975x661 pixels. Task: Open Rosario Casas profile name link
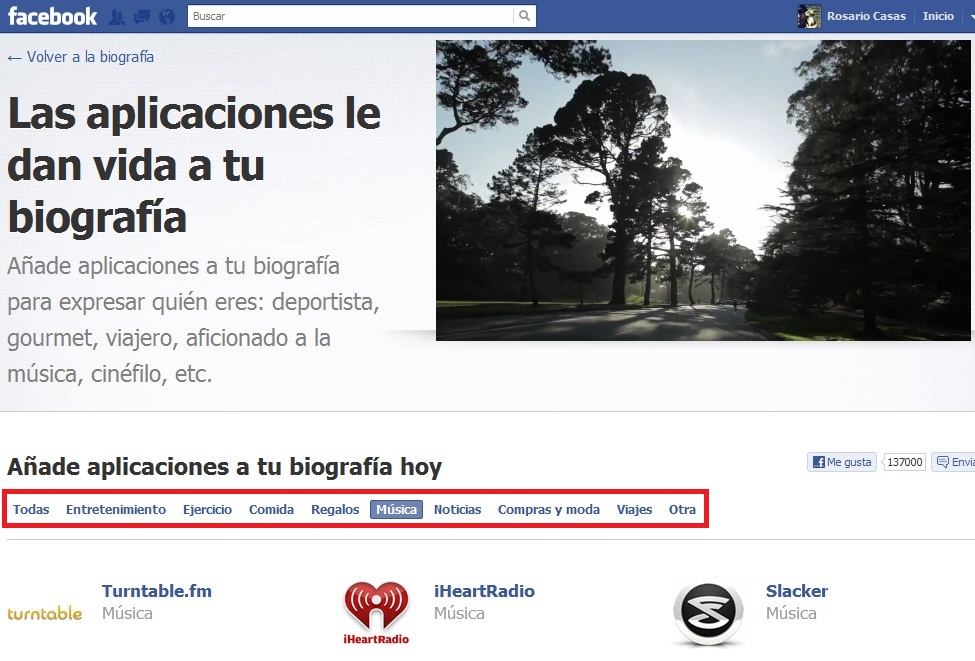[x=866, y=16]
